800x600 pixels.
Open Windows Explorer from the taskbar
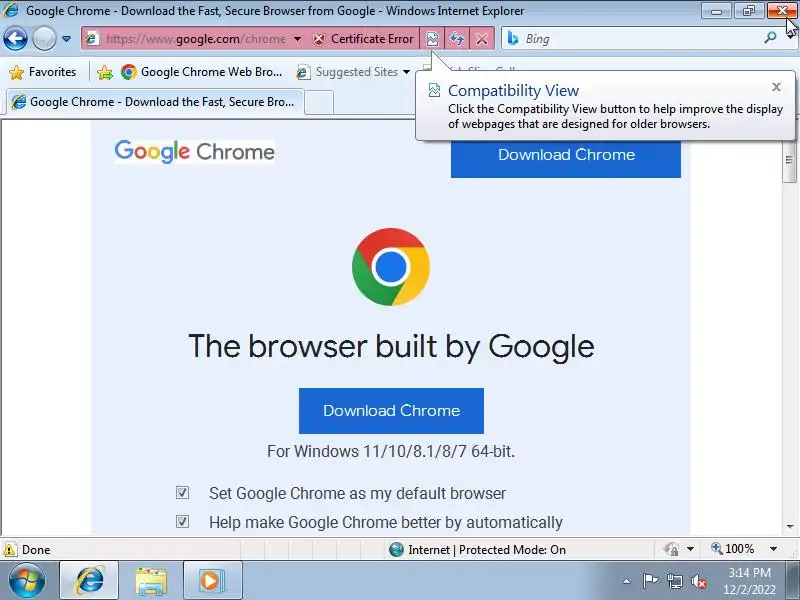click(151, 581)
